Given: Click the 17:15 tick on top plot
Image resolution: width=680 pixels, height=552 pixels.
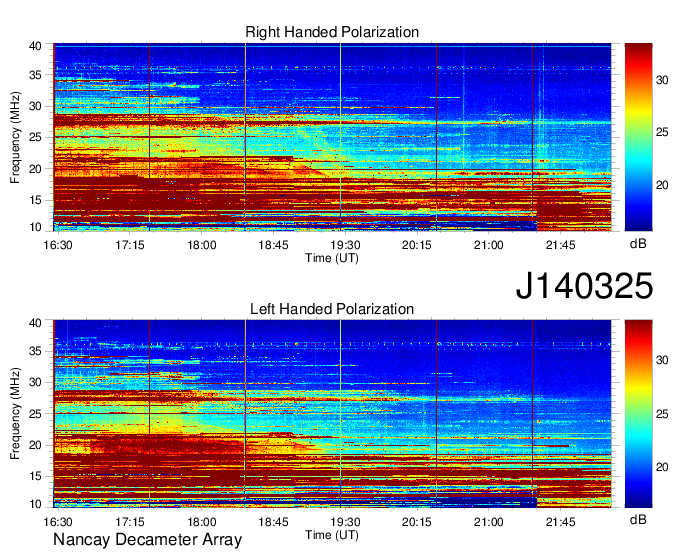Looking at the screenshot, I should tap(130, 245).
